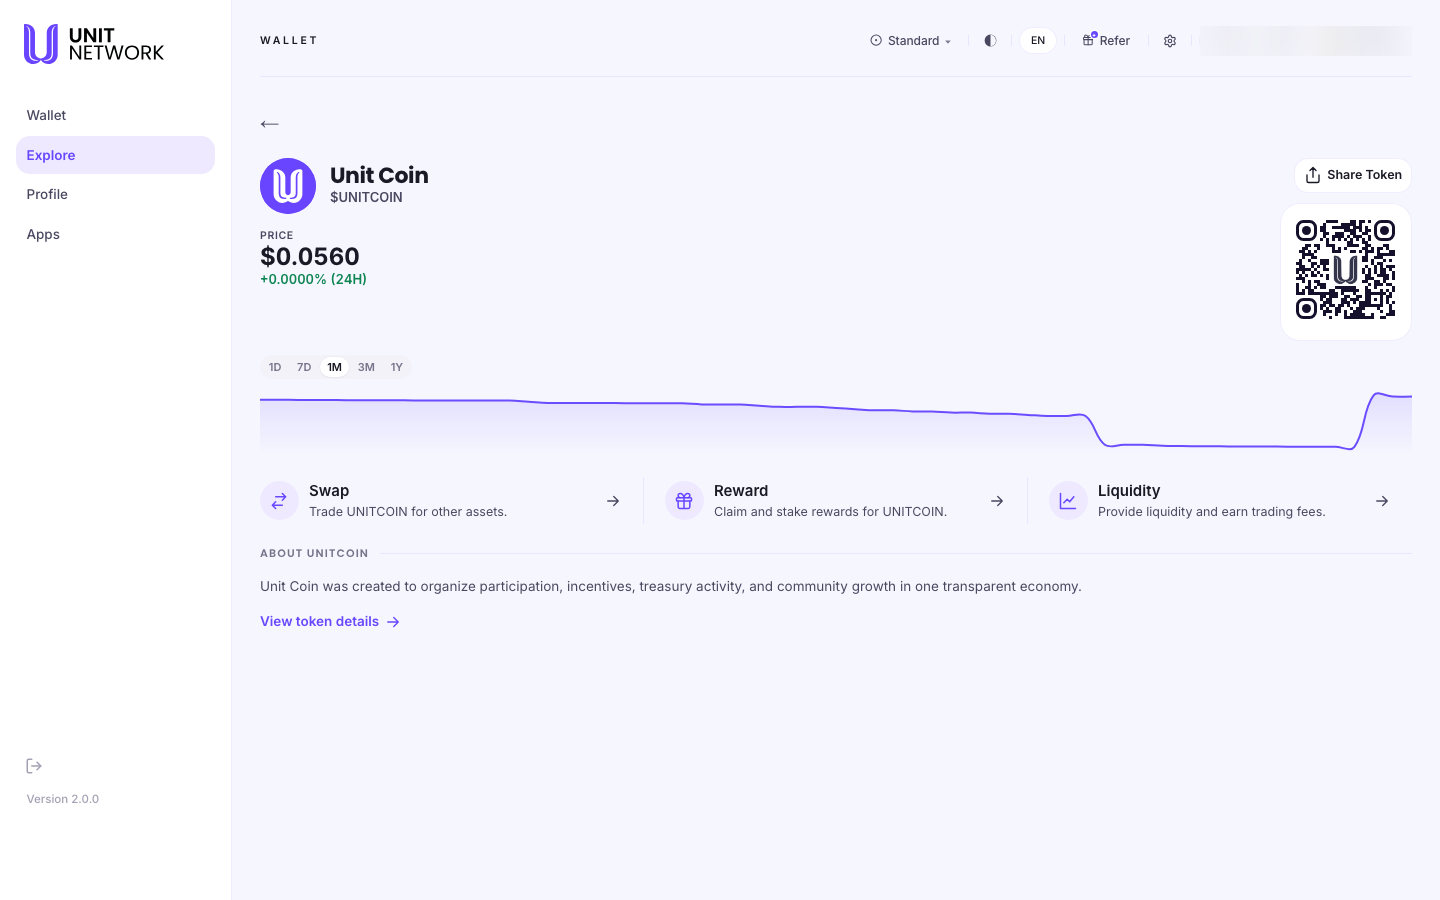Viewport: 1440px width, 900px height.
Task: Click 'Claim and stake rewards for UNITCOIN.' text
Action: point(830,512)
